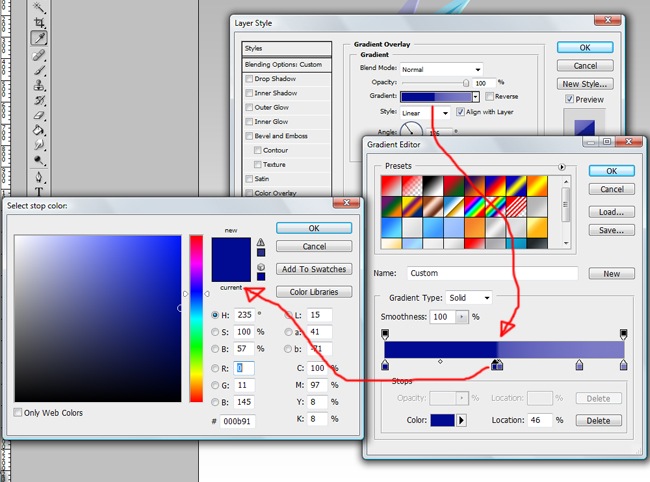Click the Add To Swatches button
The image size is (650, 482).
(314, 269)
